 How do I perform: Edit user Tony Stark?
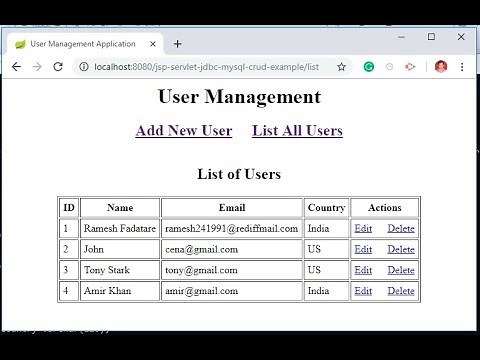click(363, 270)
